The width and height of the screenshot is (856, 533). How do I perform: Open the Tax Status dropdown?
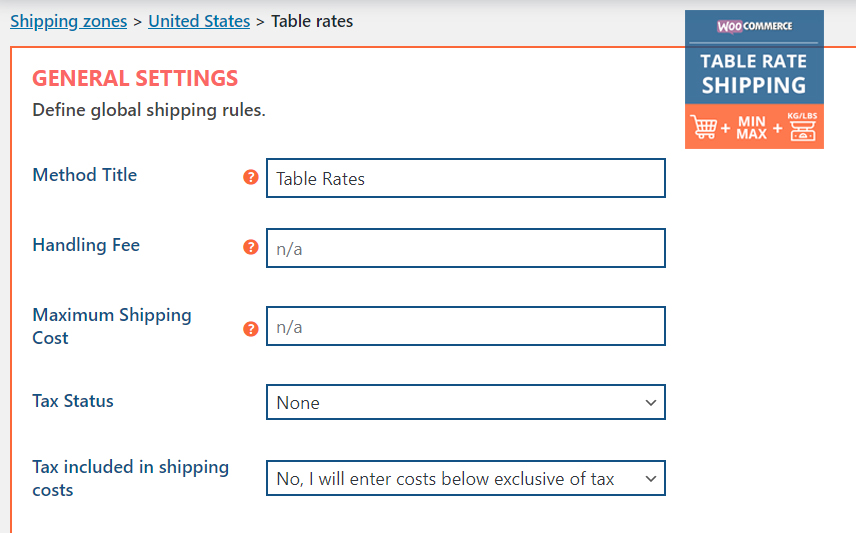click(466, 402)
